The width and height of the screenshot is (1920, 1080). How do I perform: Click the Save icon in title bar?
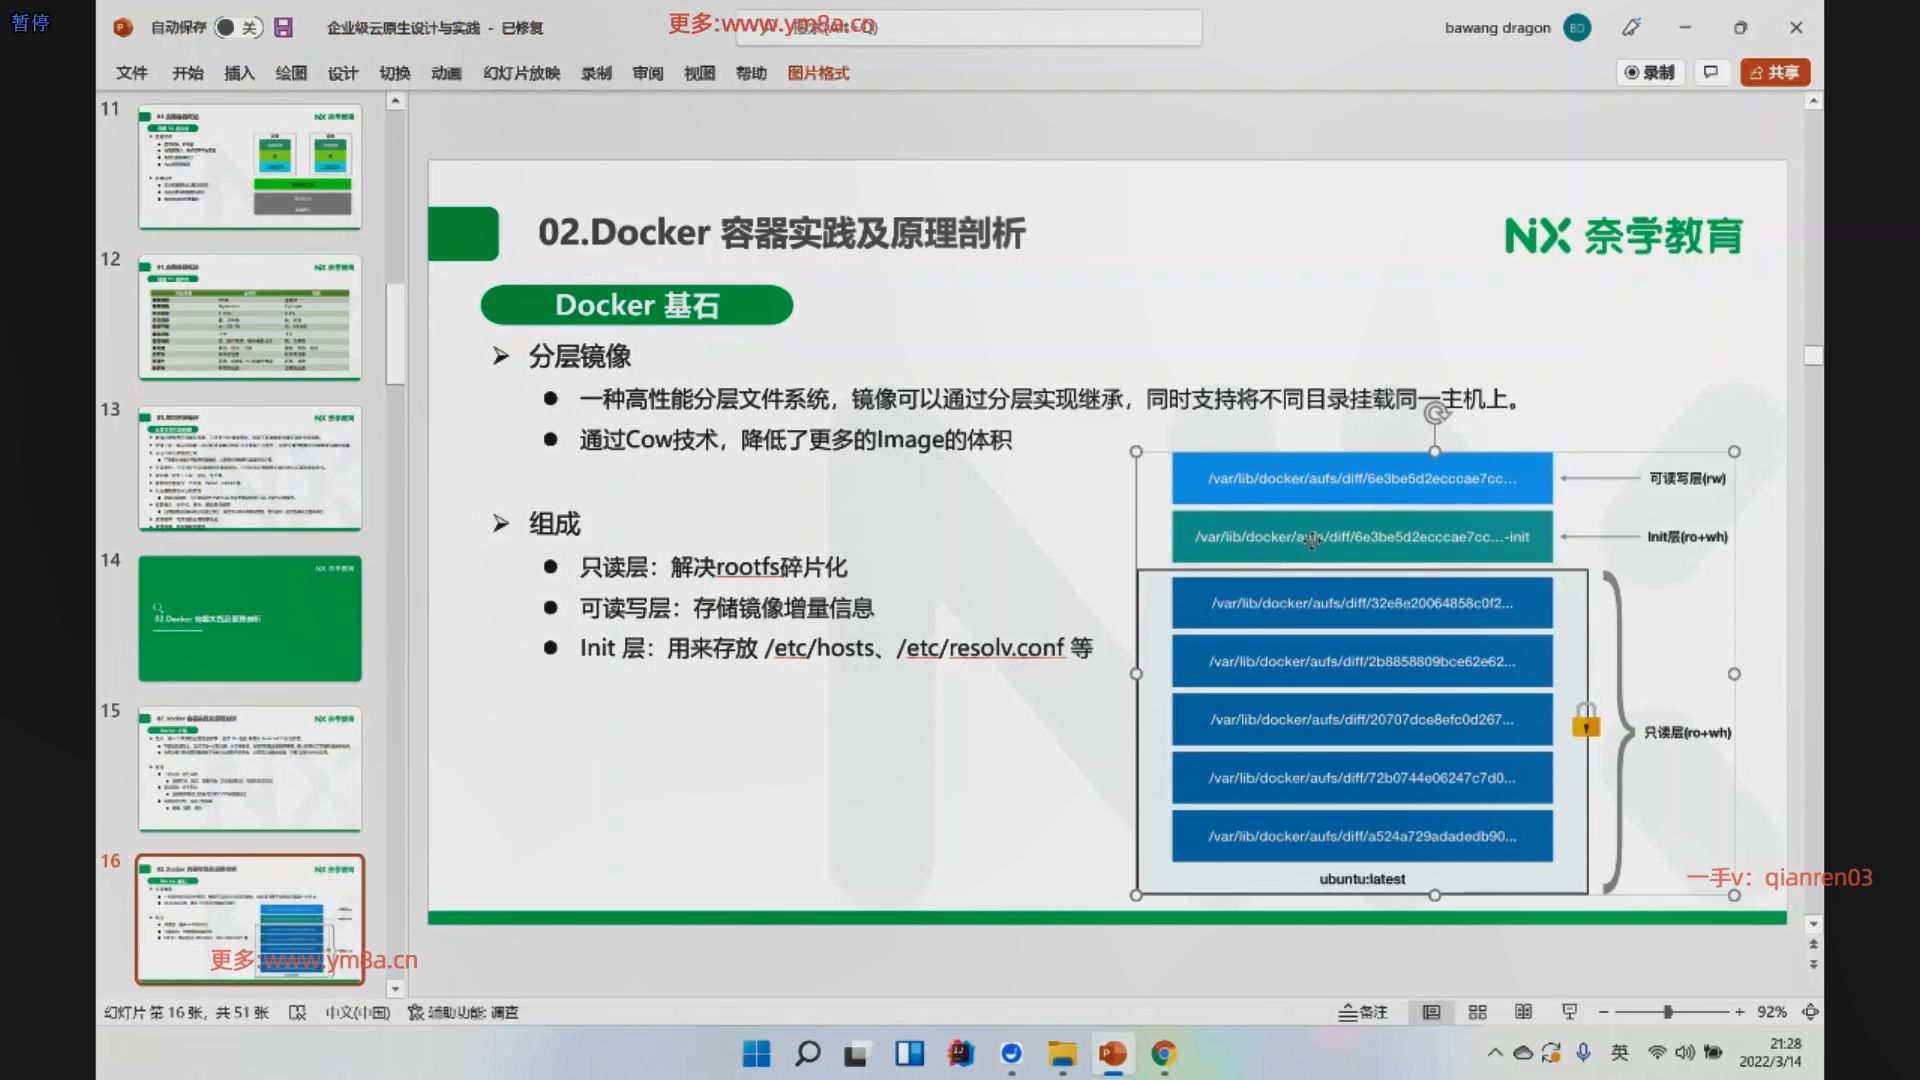[283, 28]
